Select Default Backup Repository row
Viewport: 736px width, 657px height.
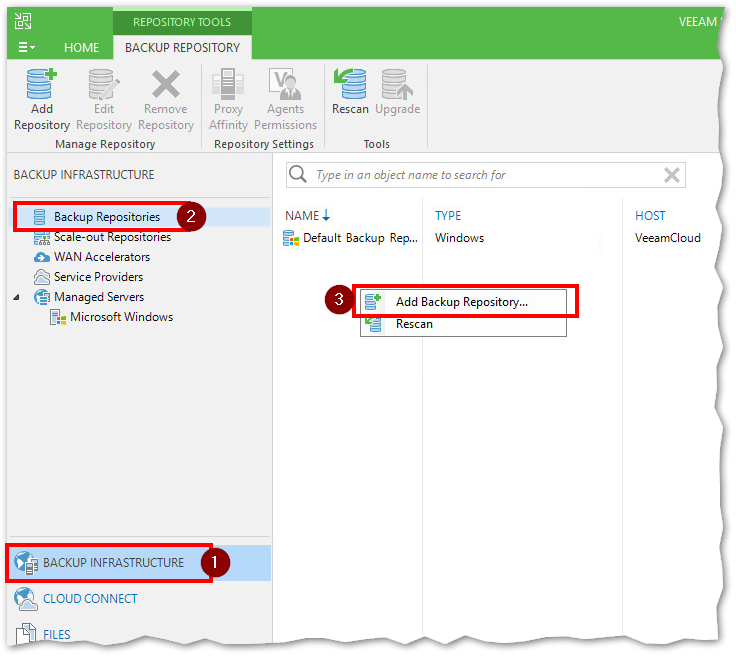click(x=360, y=238)
